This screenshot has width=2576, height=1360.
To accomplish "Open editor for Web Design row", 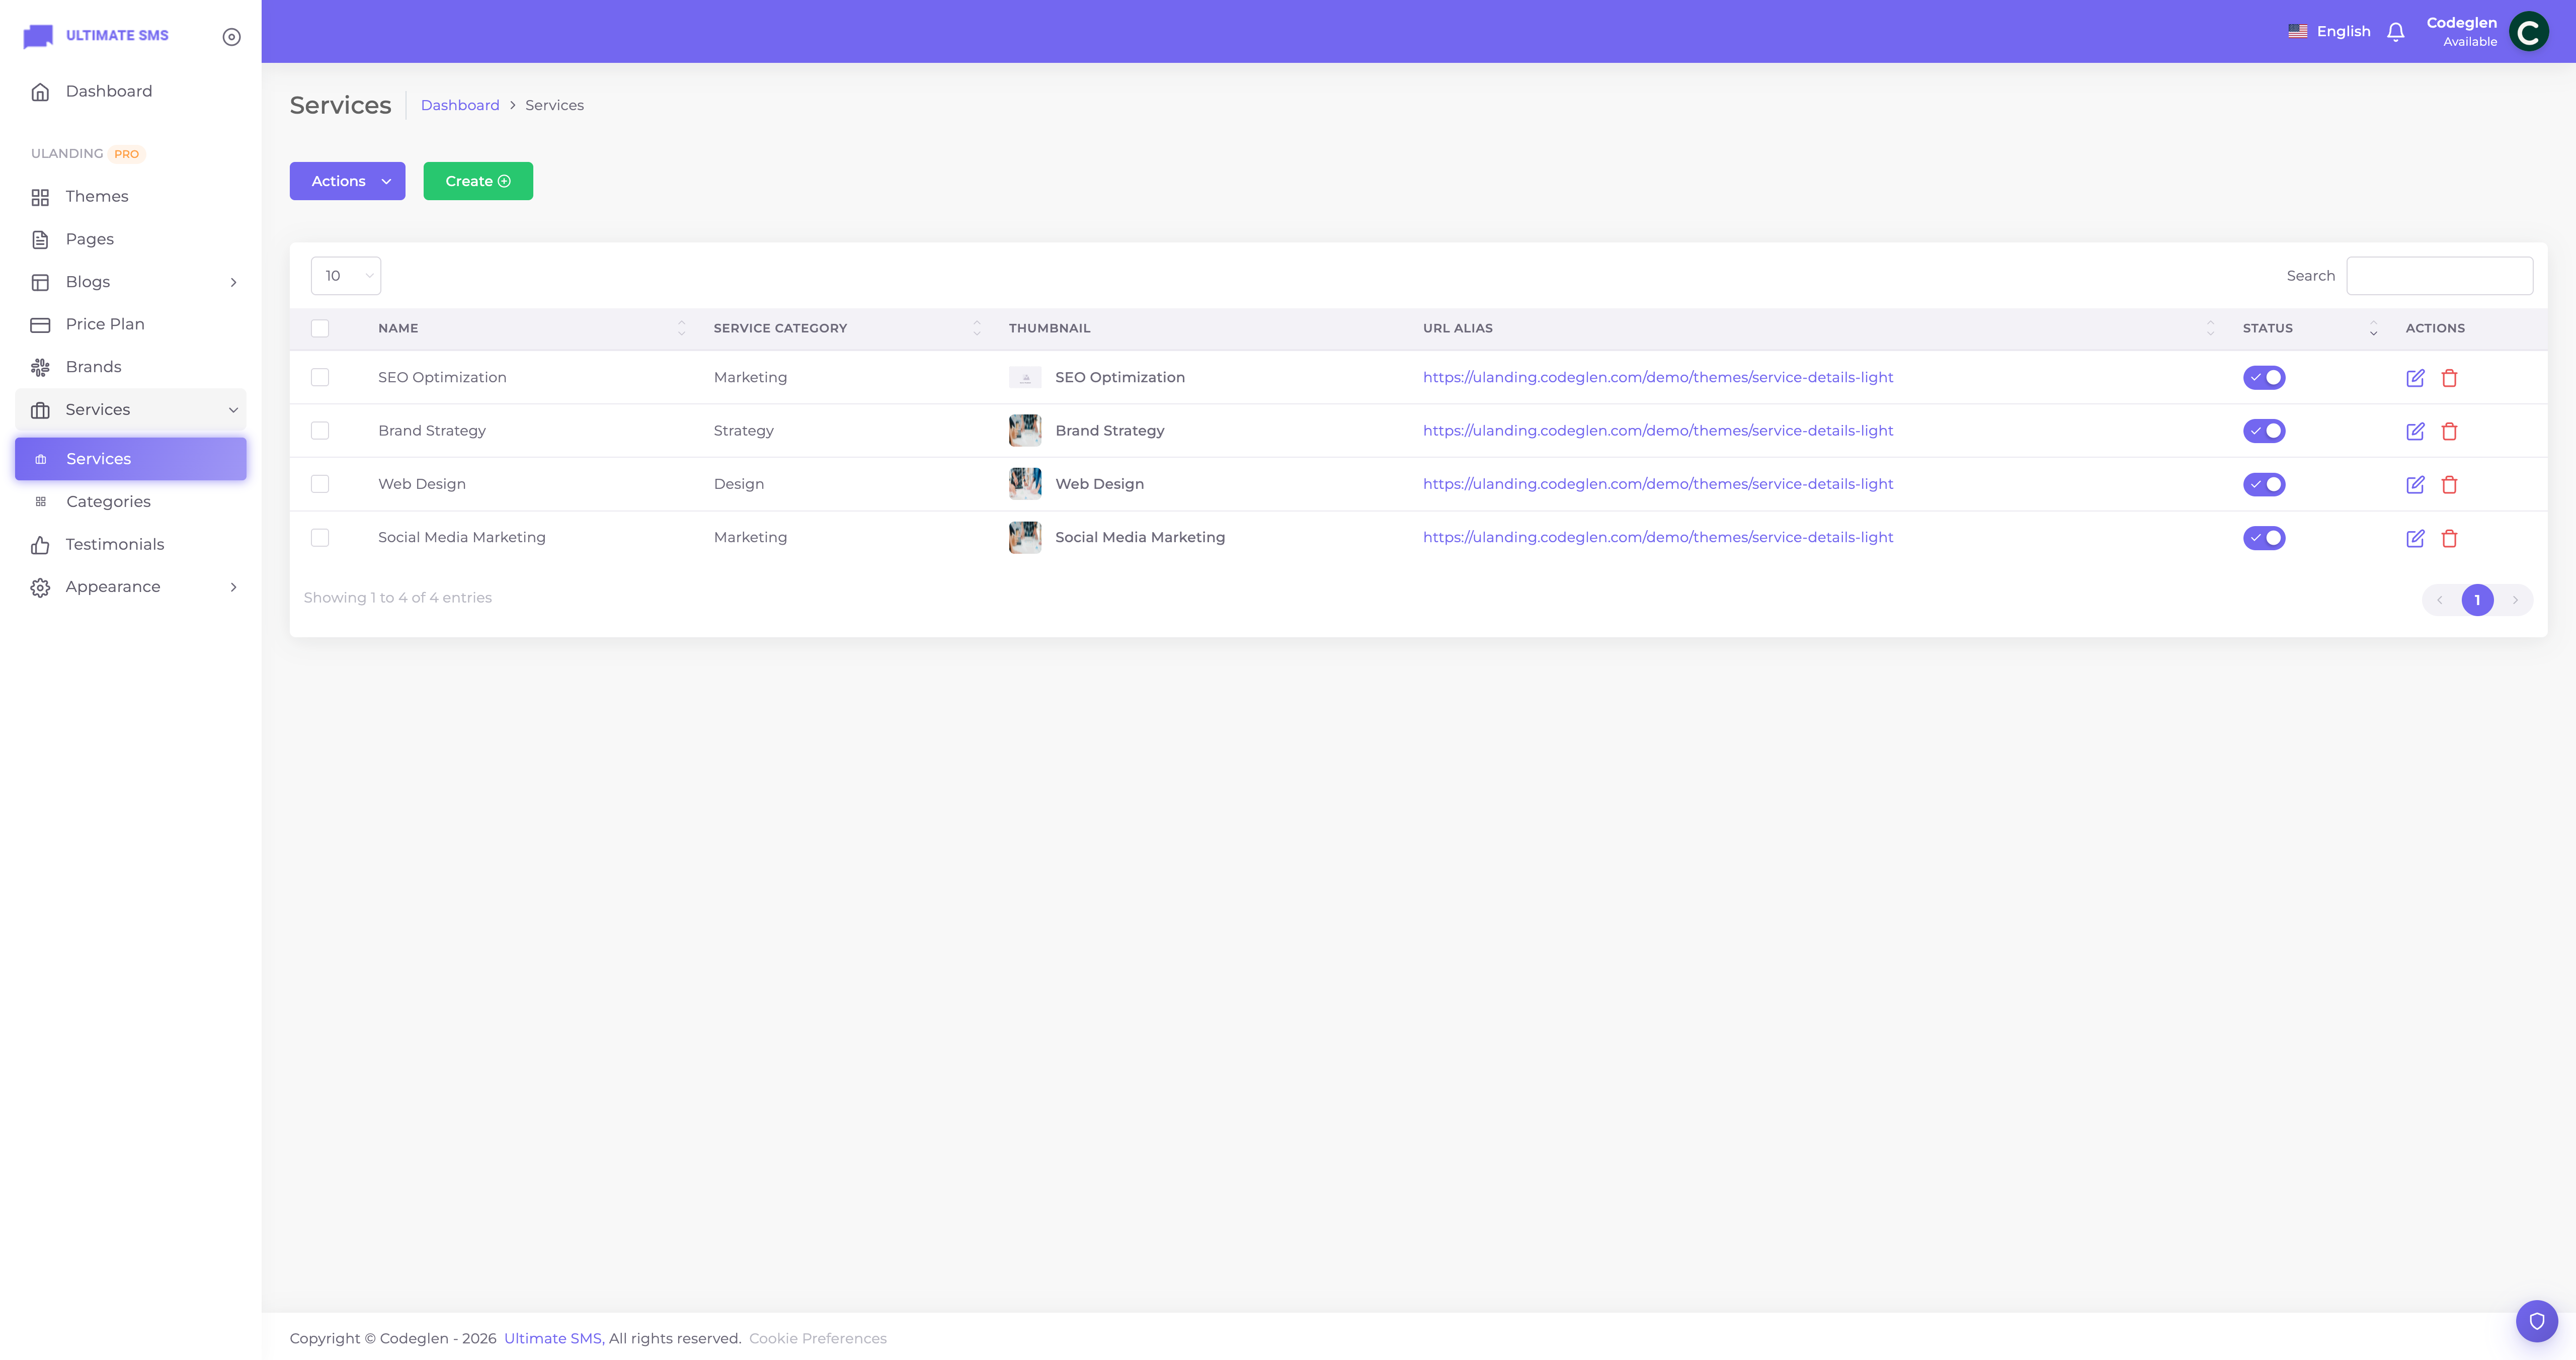I will [x=2415, y=485].
